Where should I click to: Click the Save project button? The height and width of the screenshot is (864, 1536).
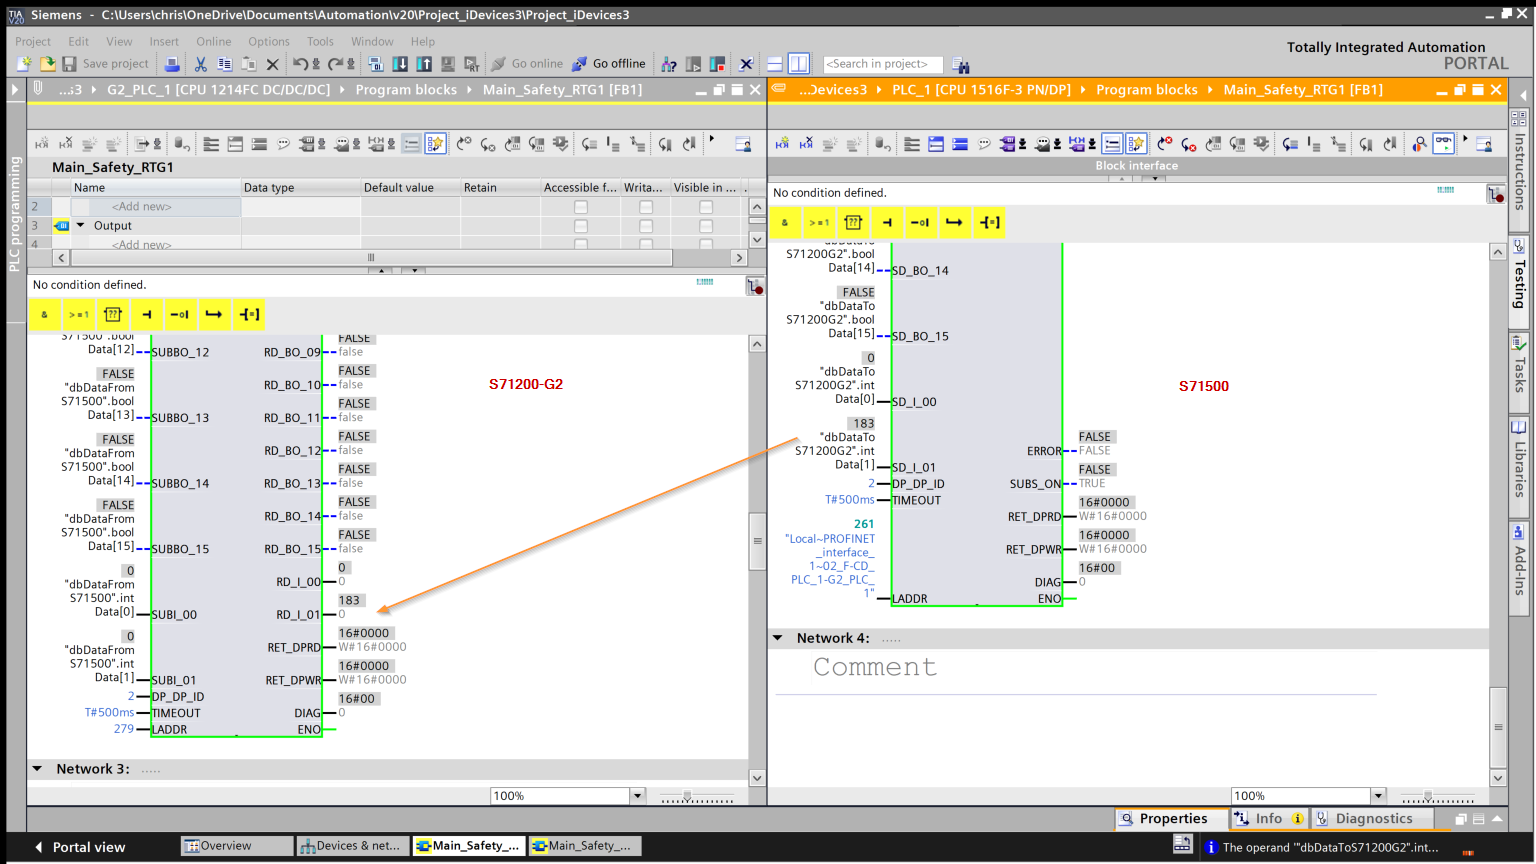(105, 64)
